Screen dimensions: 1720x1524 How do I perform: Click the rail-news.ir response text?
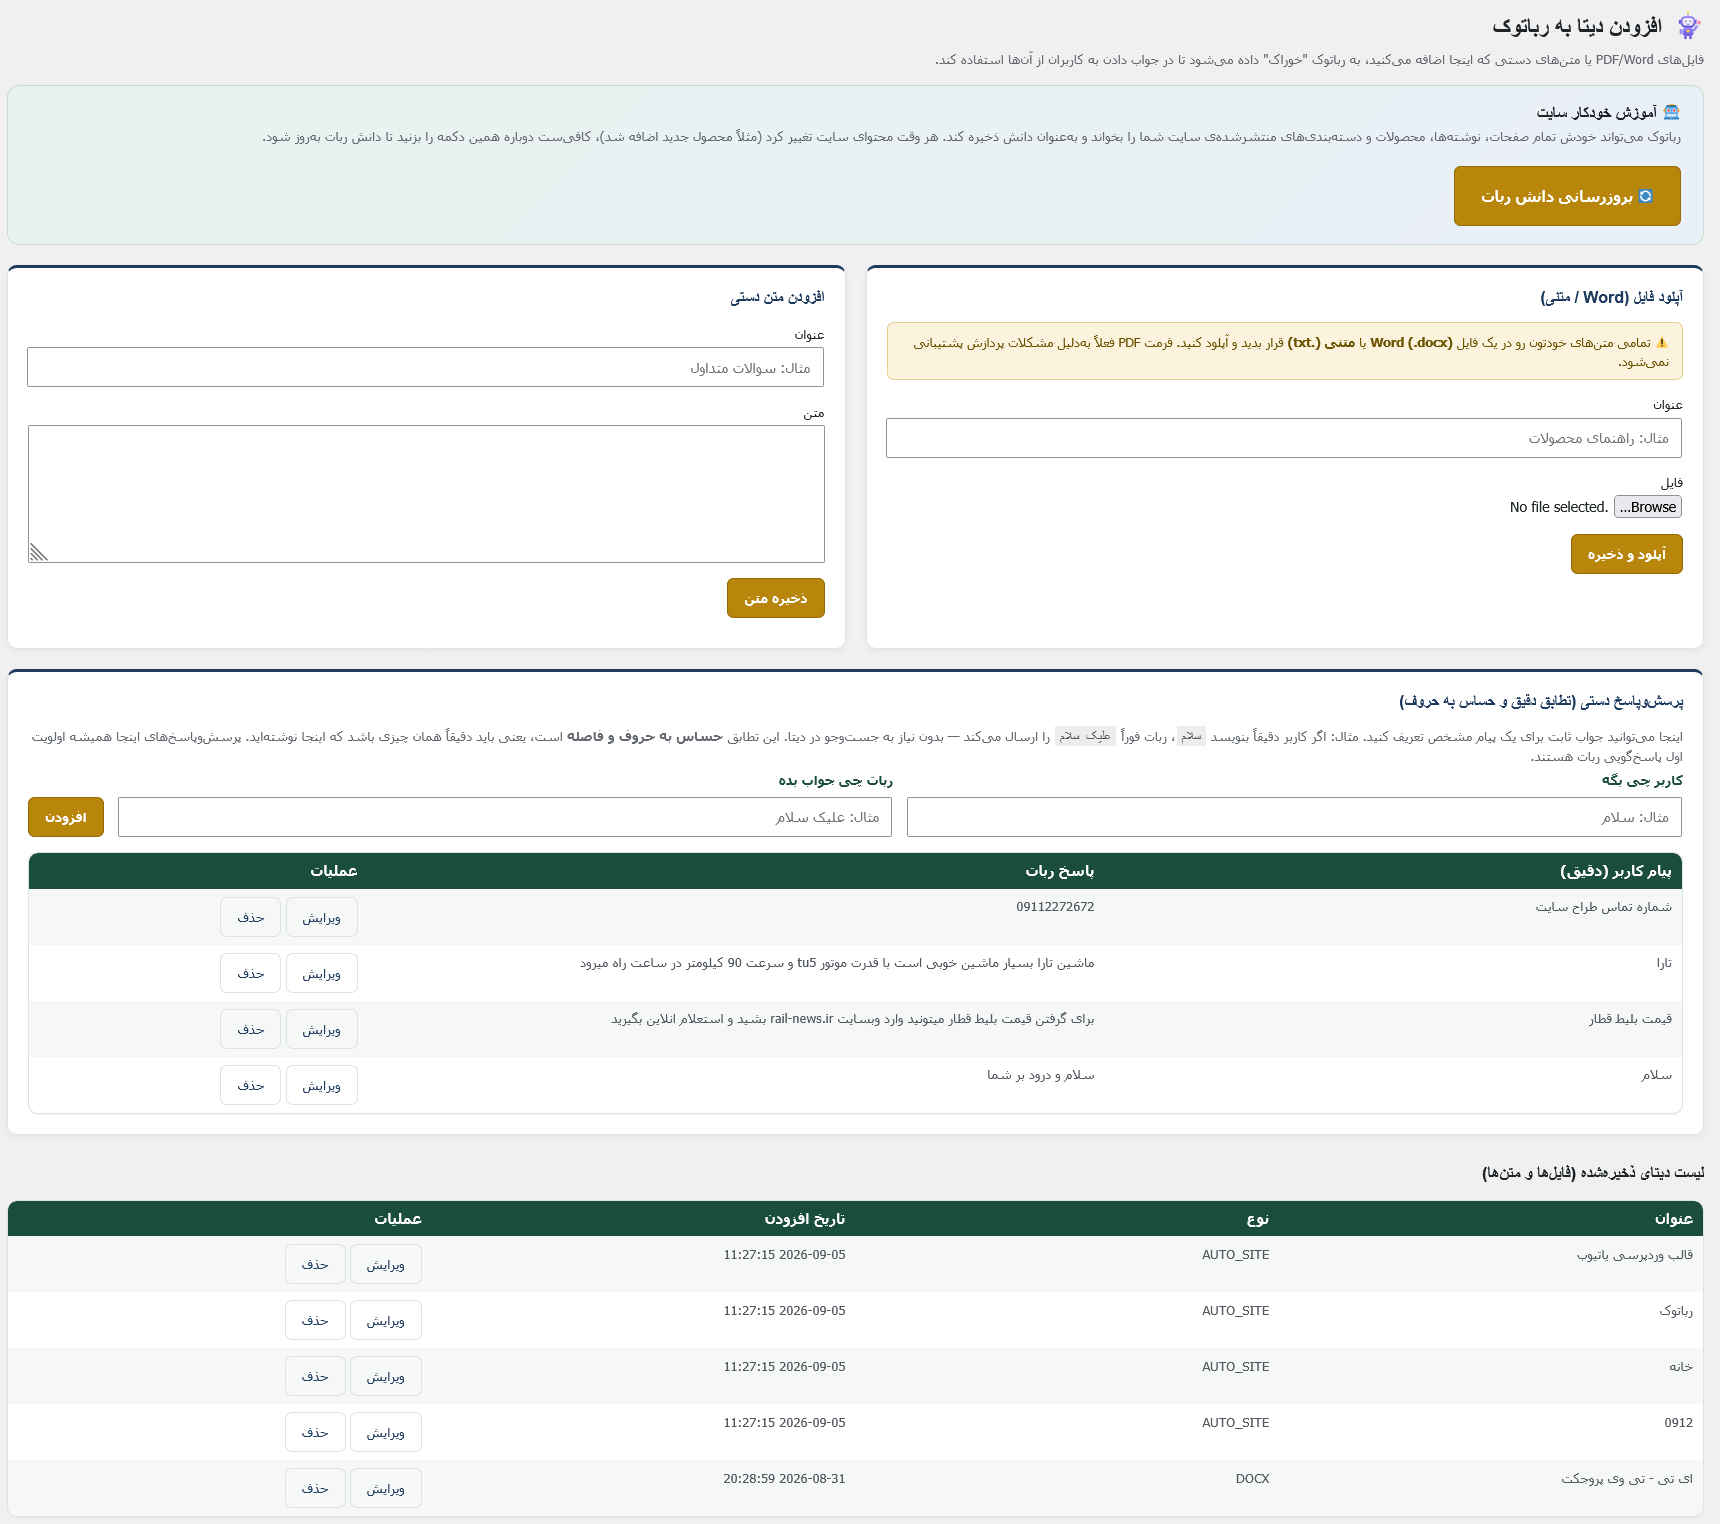coord(853,1019)
